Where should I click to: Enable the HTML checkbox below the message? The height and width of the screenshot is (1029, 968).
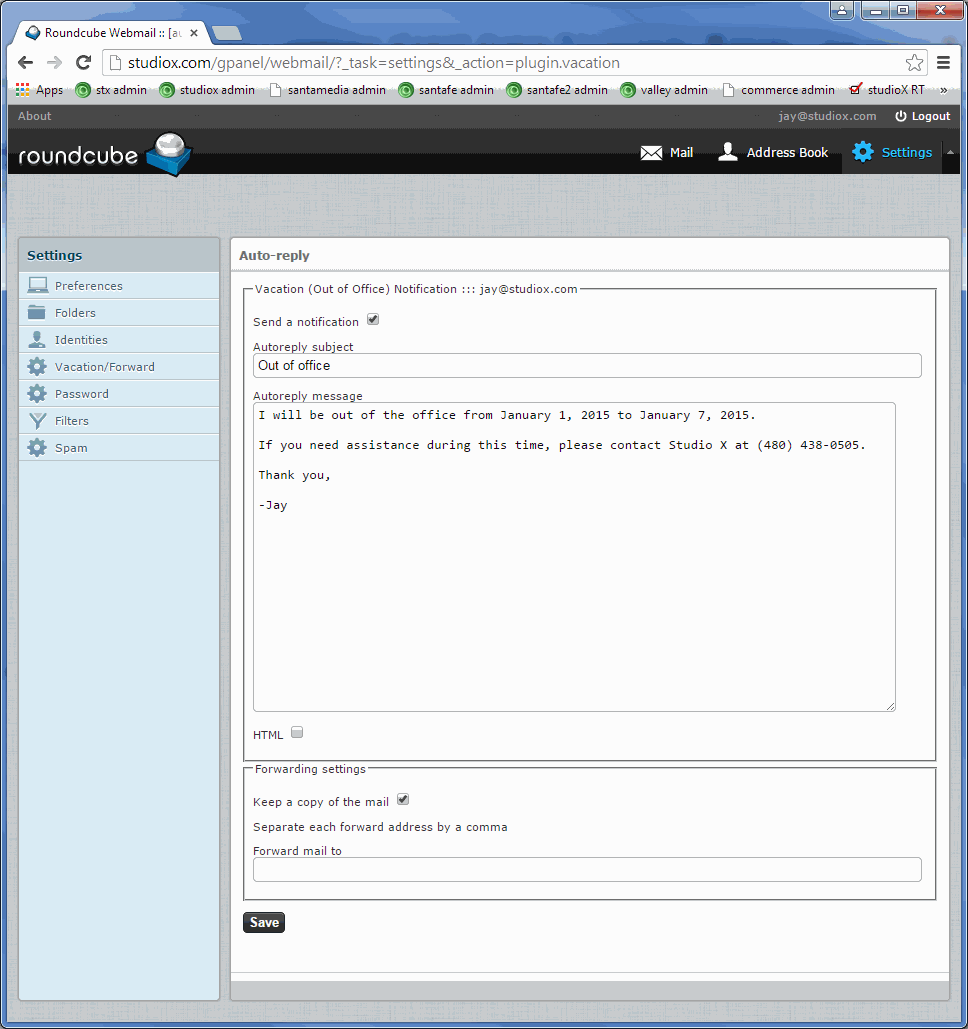point(297,733)
